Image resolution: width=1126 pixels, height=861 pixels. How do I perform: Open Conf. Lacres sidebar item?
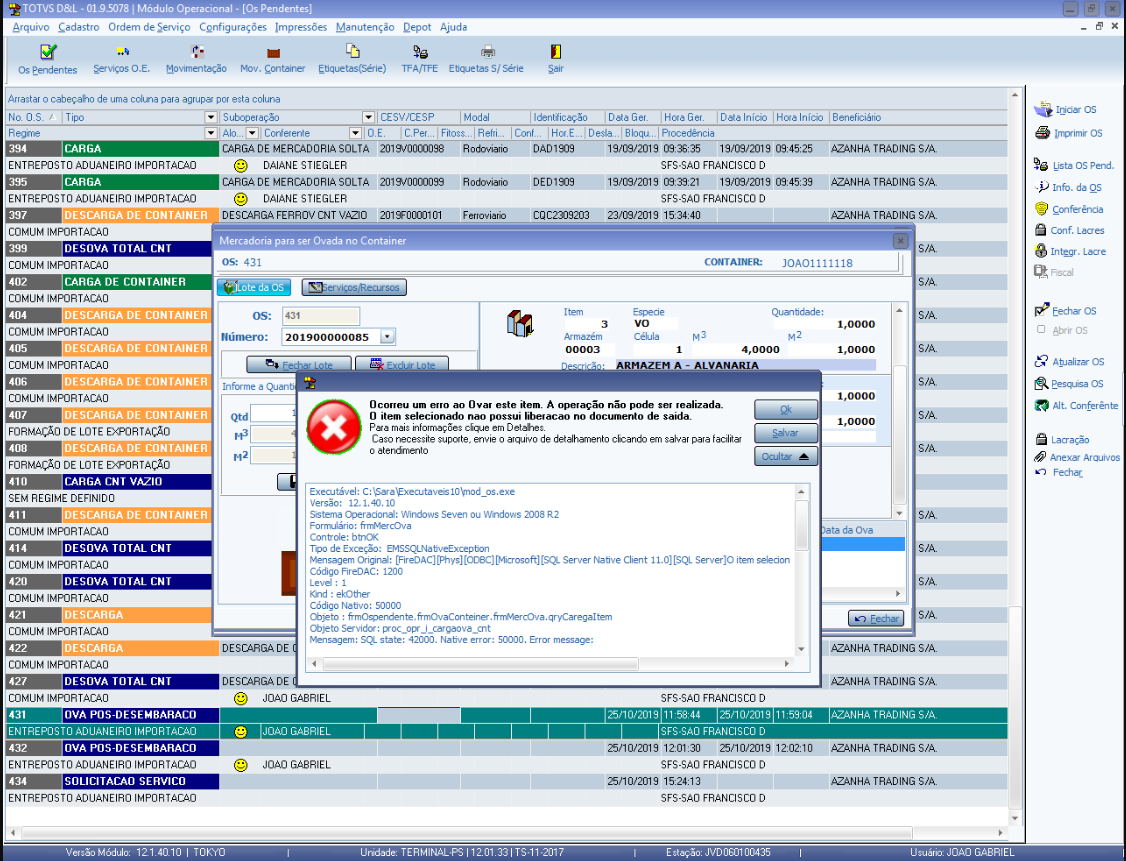coord(1069,230)
